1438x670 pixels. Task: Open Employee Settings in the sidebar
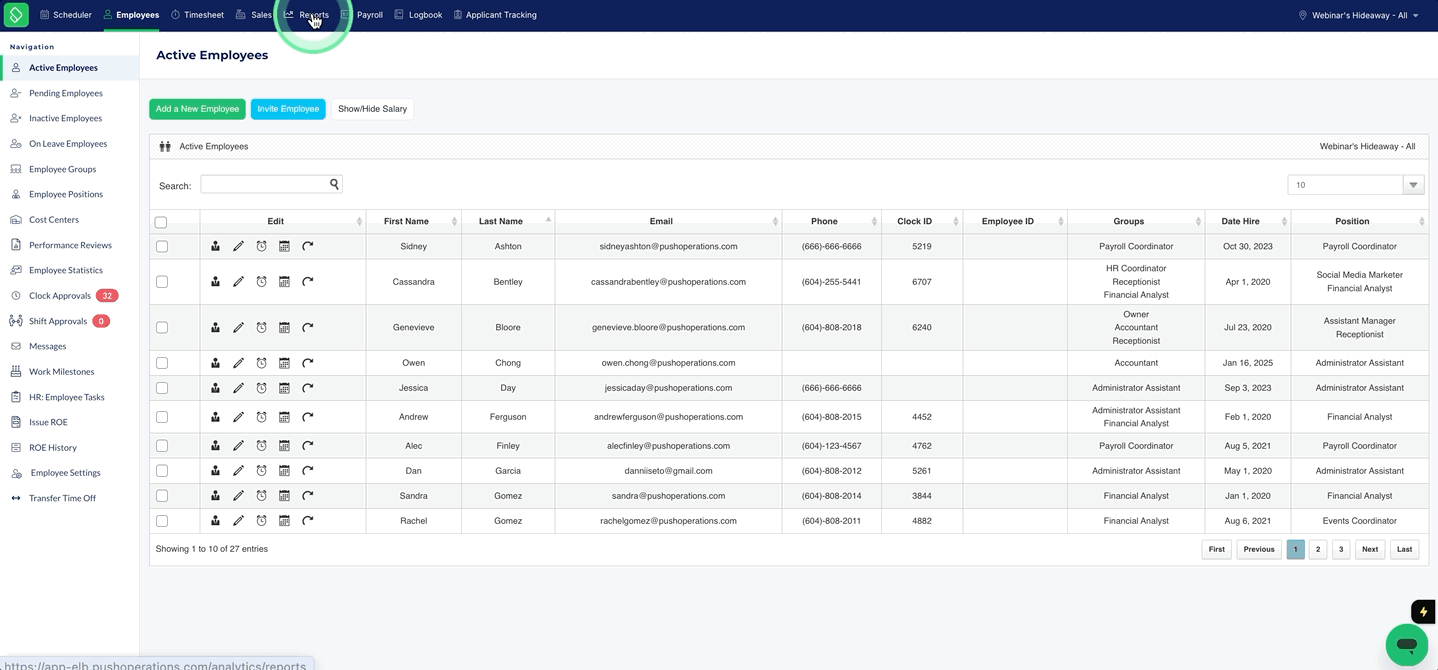(x=65, y=473)
